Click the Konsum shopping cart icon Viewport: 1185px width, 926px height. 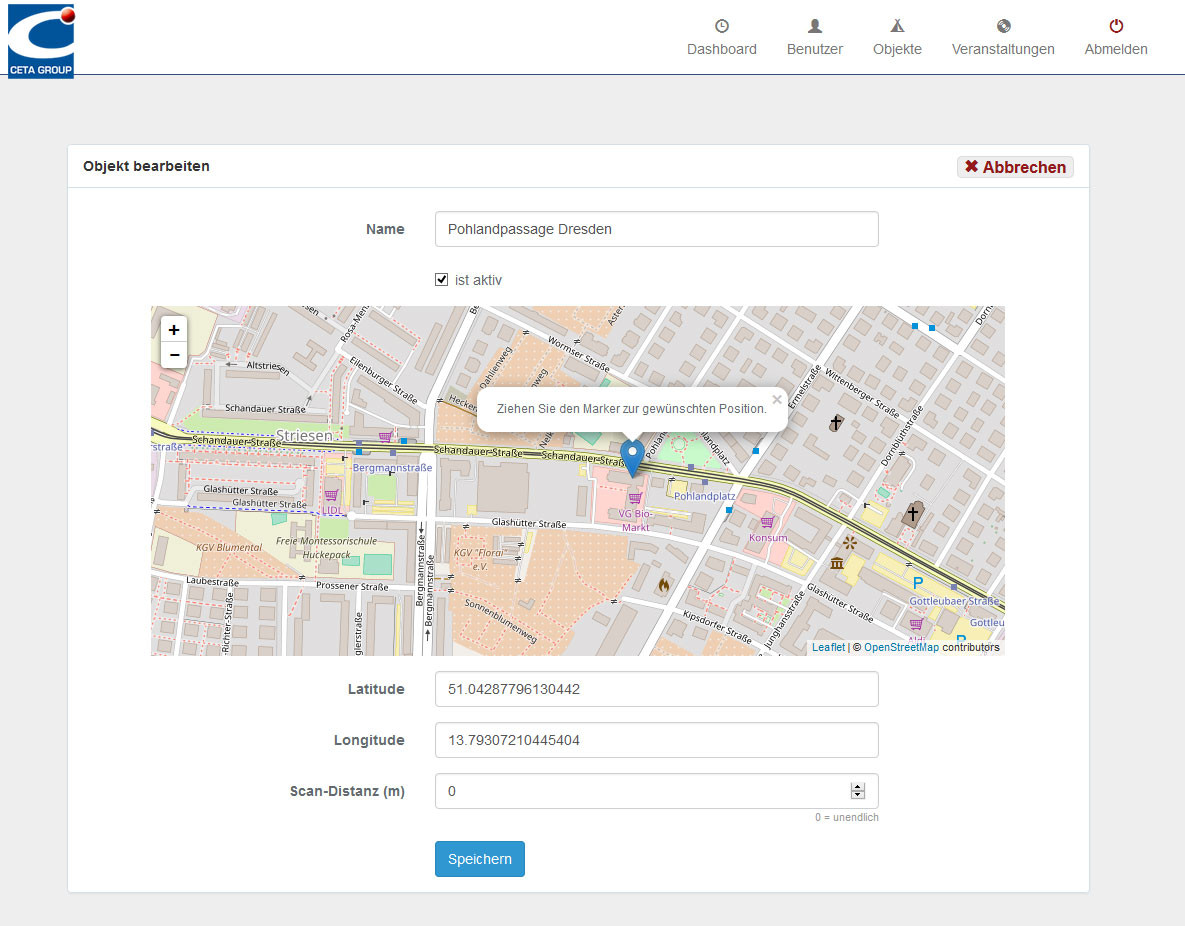(x=767, y=522)
